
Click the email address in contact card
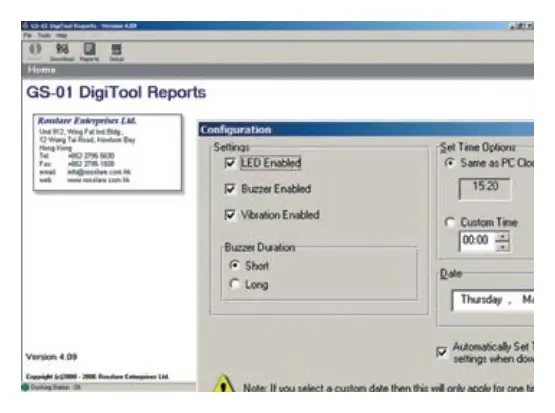pos(99,172)
